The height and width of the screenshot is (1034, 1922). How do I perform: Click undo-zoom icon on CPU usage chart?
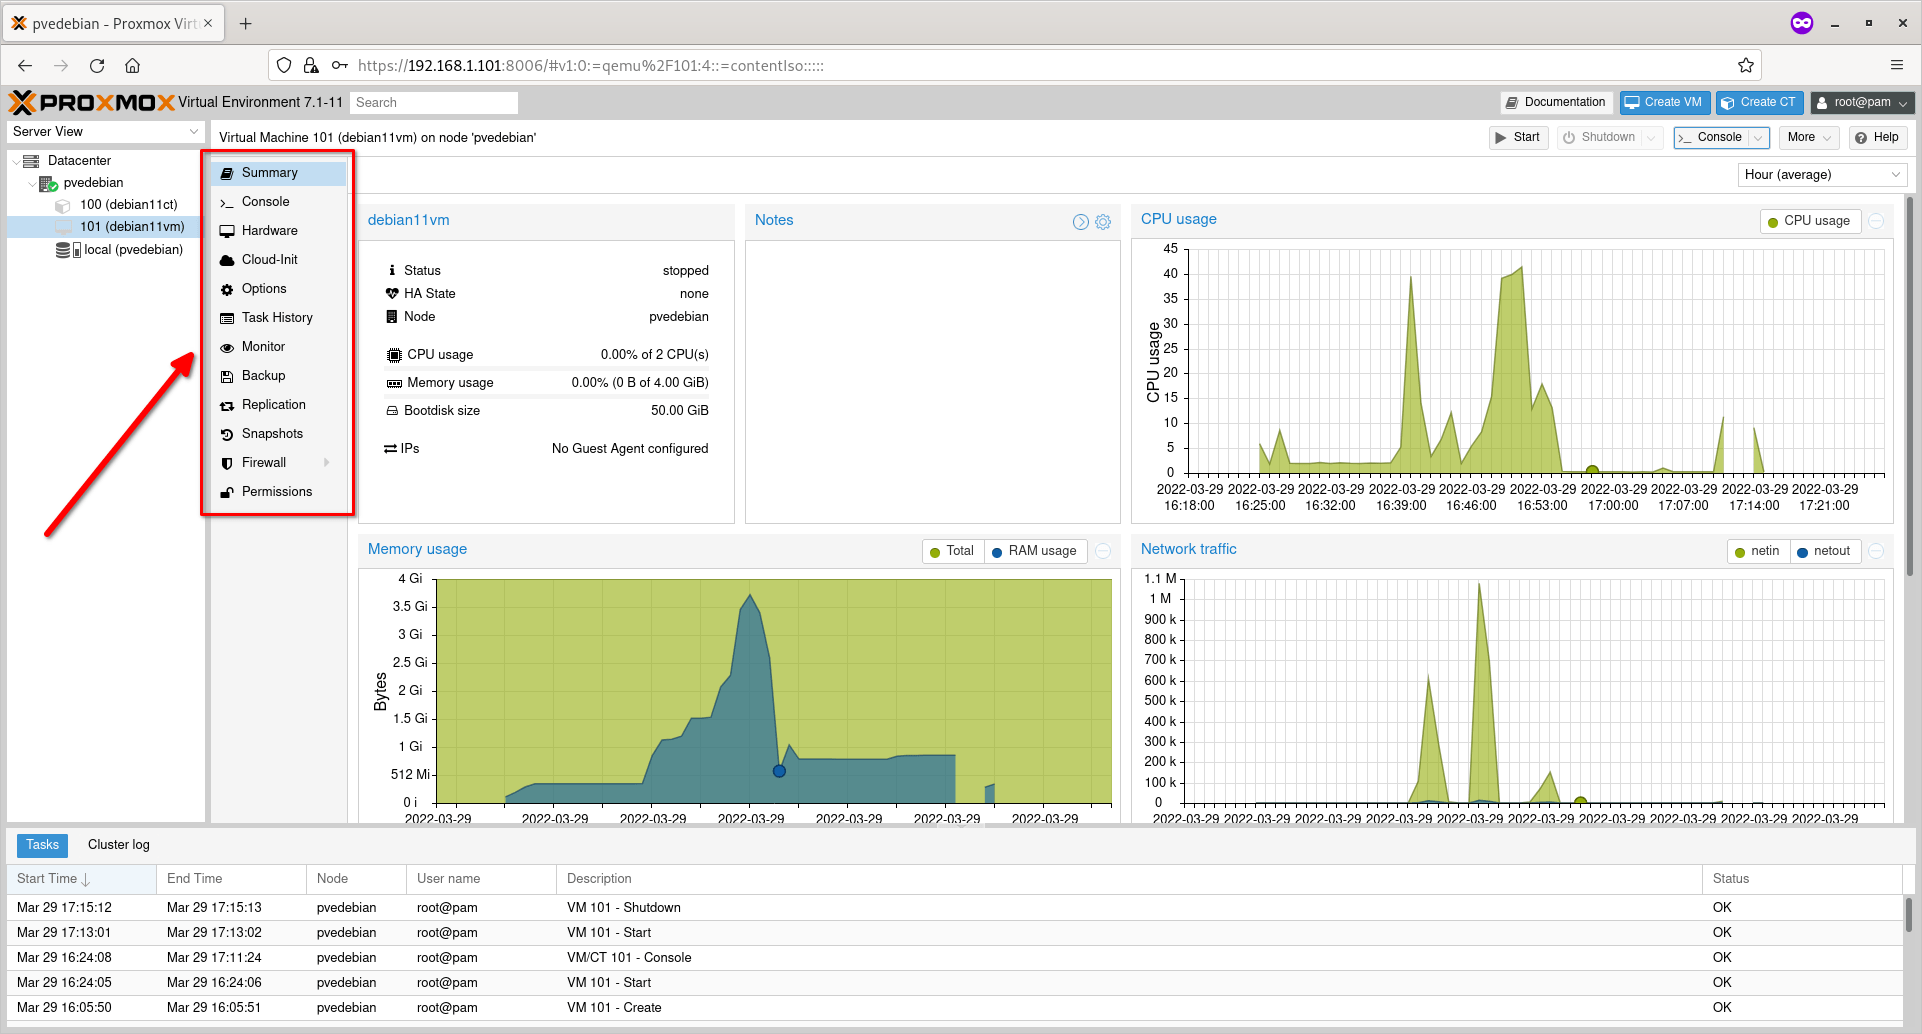click(1877, 221)
